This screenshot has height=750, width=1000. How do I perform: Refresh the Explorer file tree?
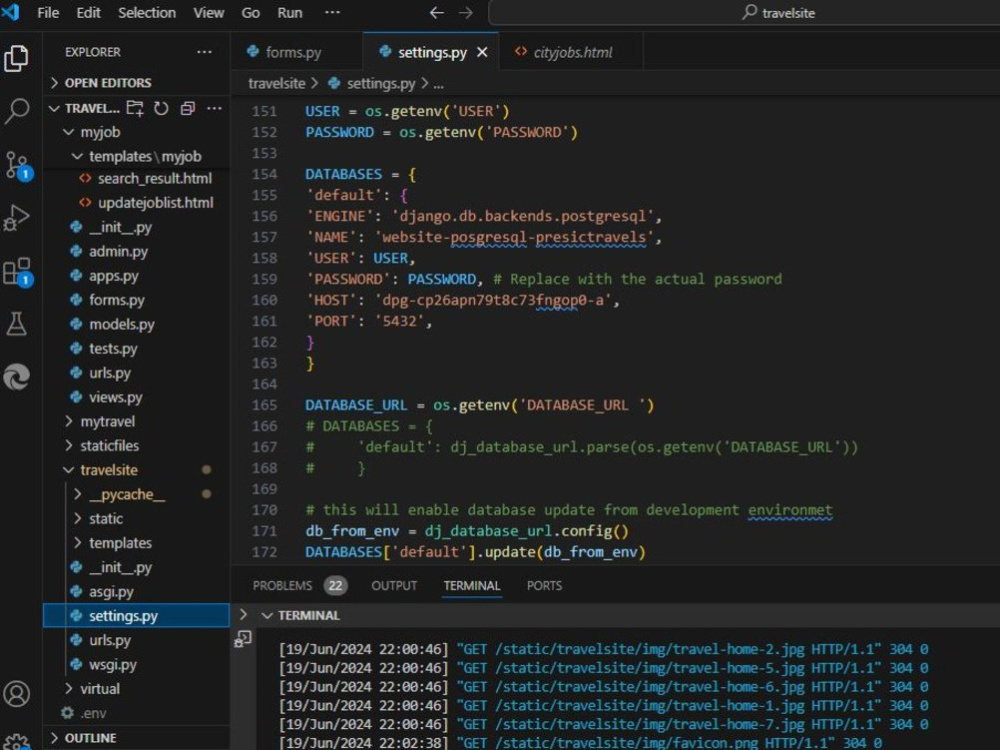coord(164,108)
